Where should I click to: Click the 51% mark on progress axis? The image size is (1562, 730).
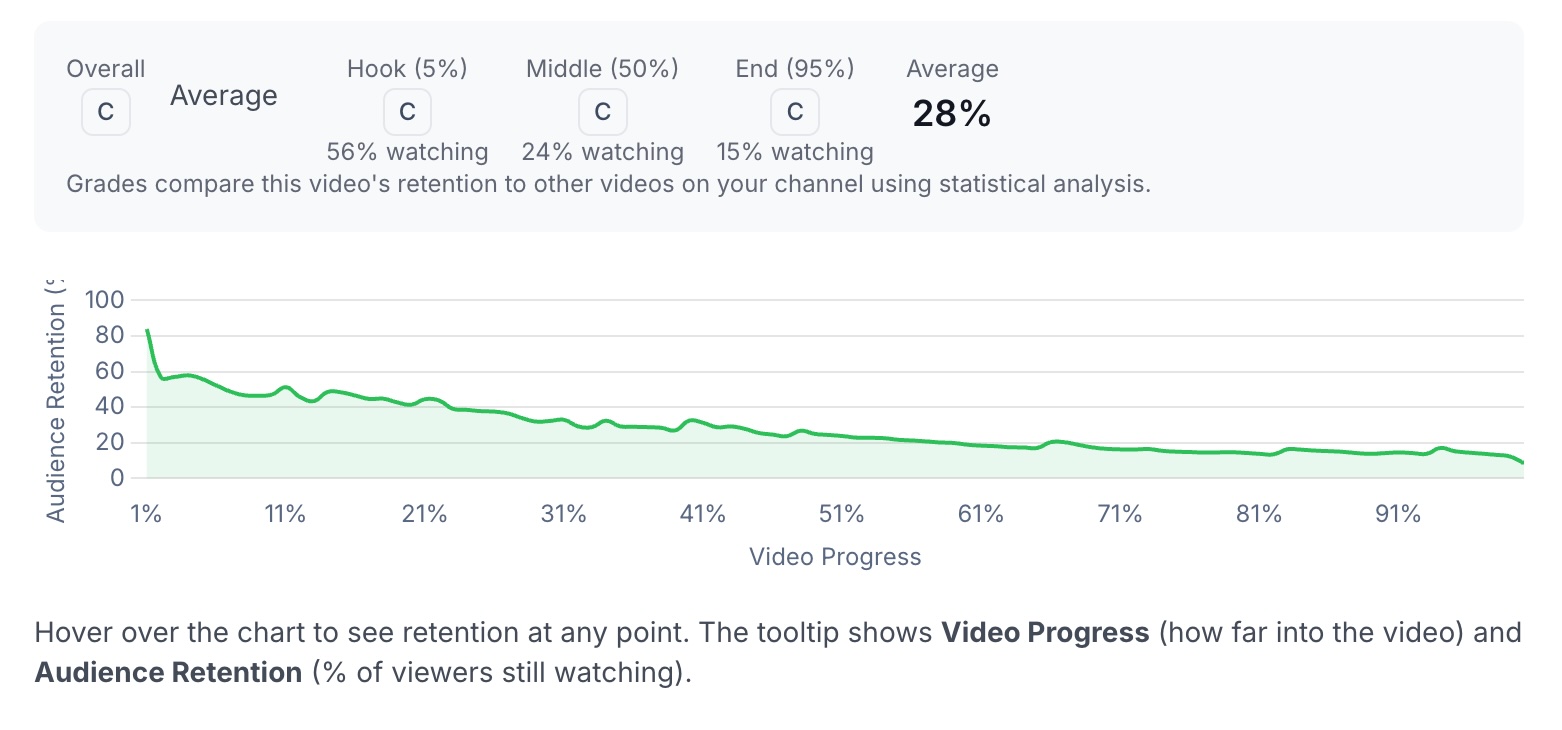pos(841,513)
